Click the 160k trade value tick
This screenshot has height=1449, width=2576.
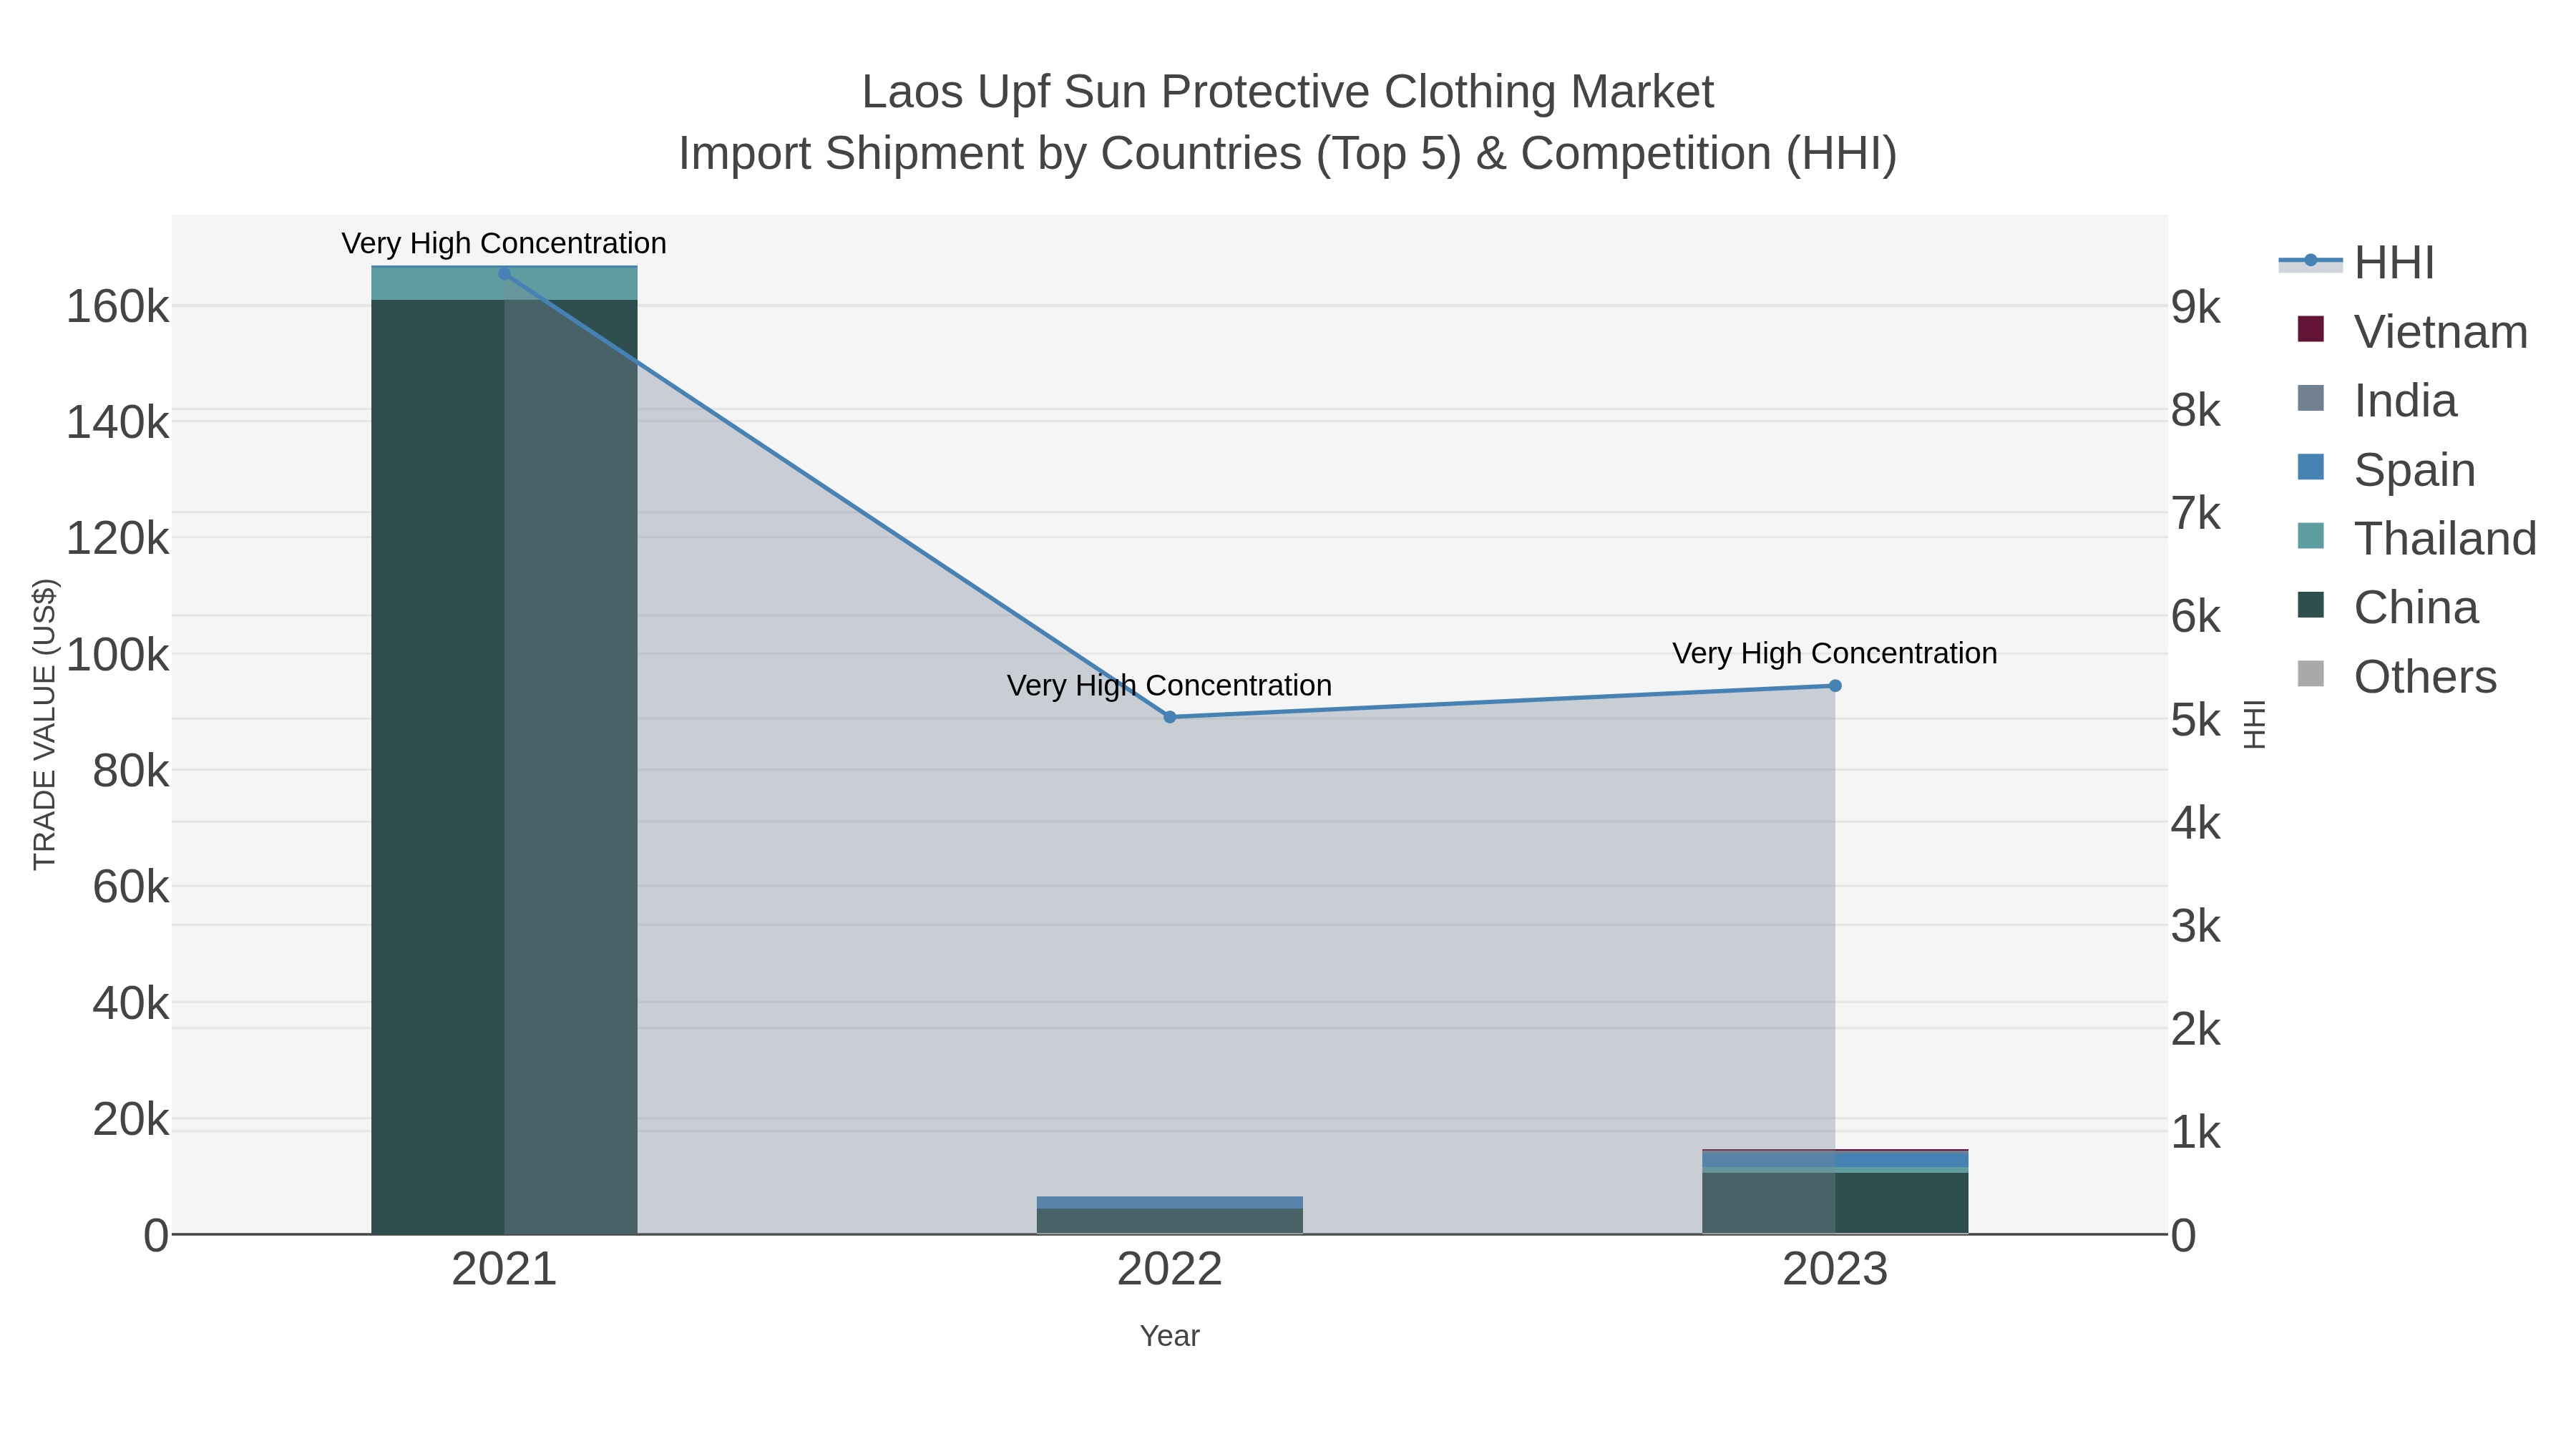pos(117,306)
